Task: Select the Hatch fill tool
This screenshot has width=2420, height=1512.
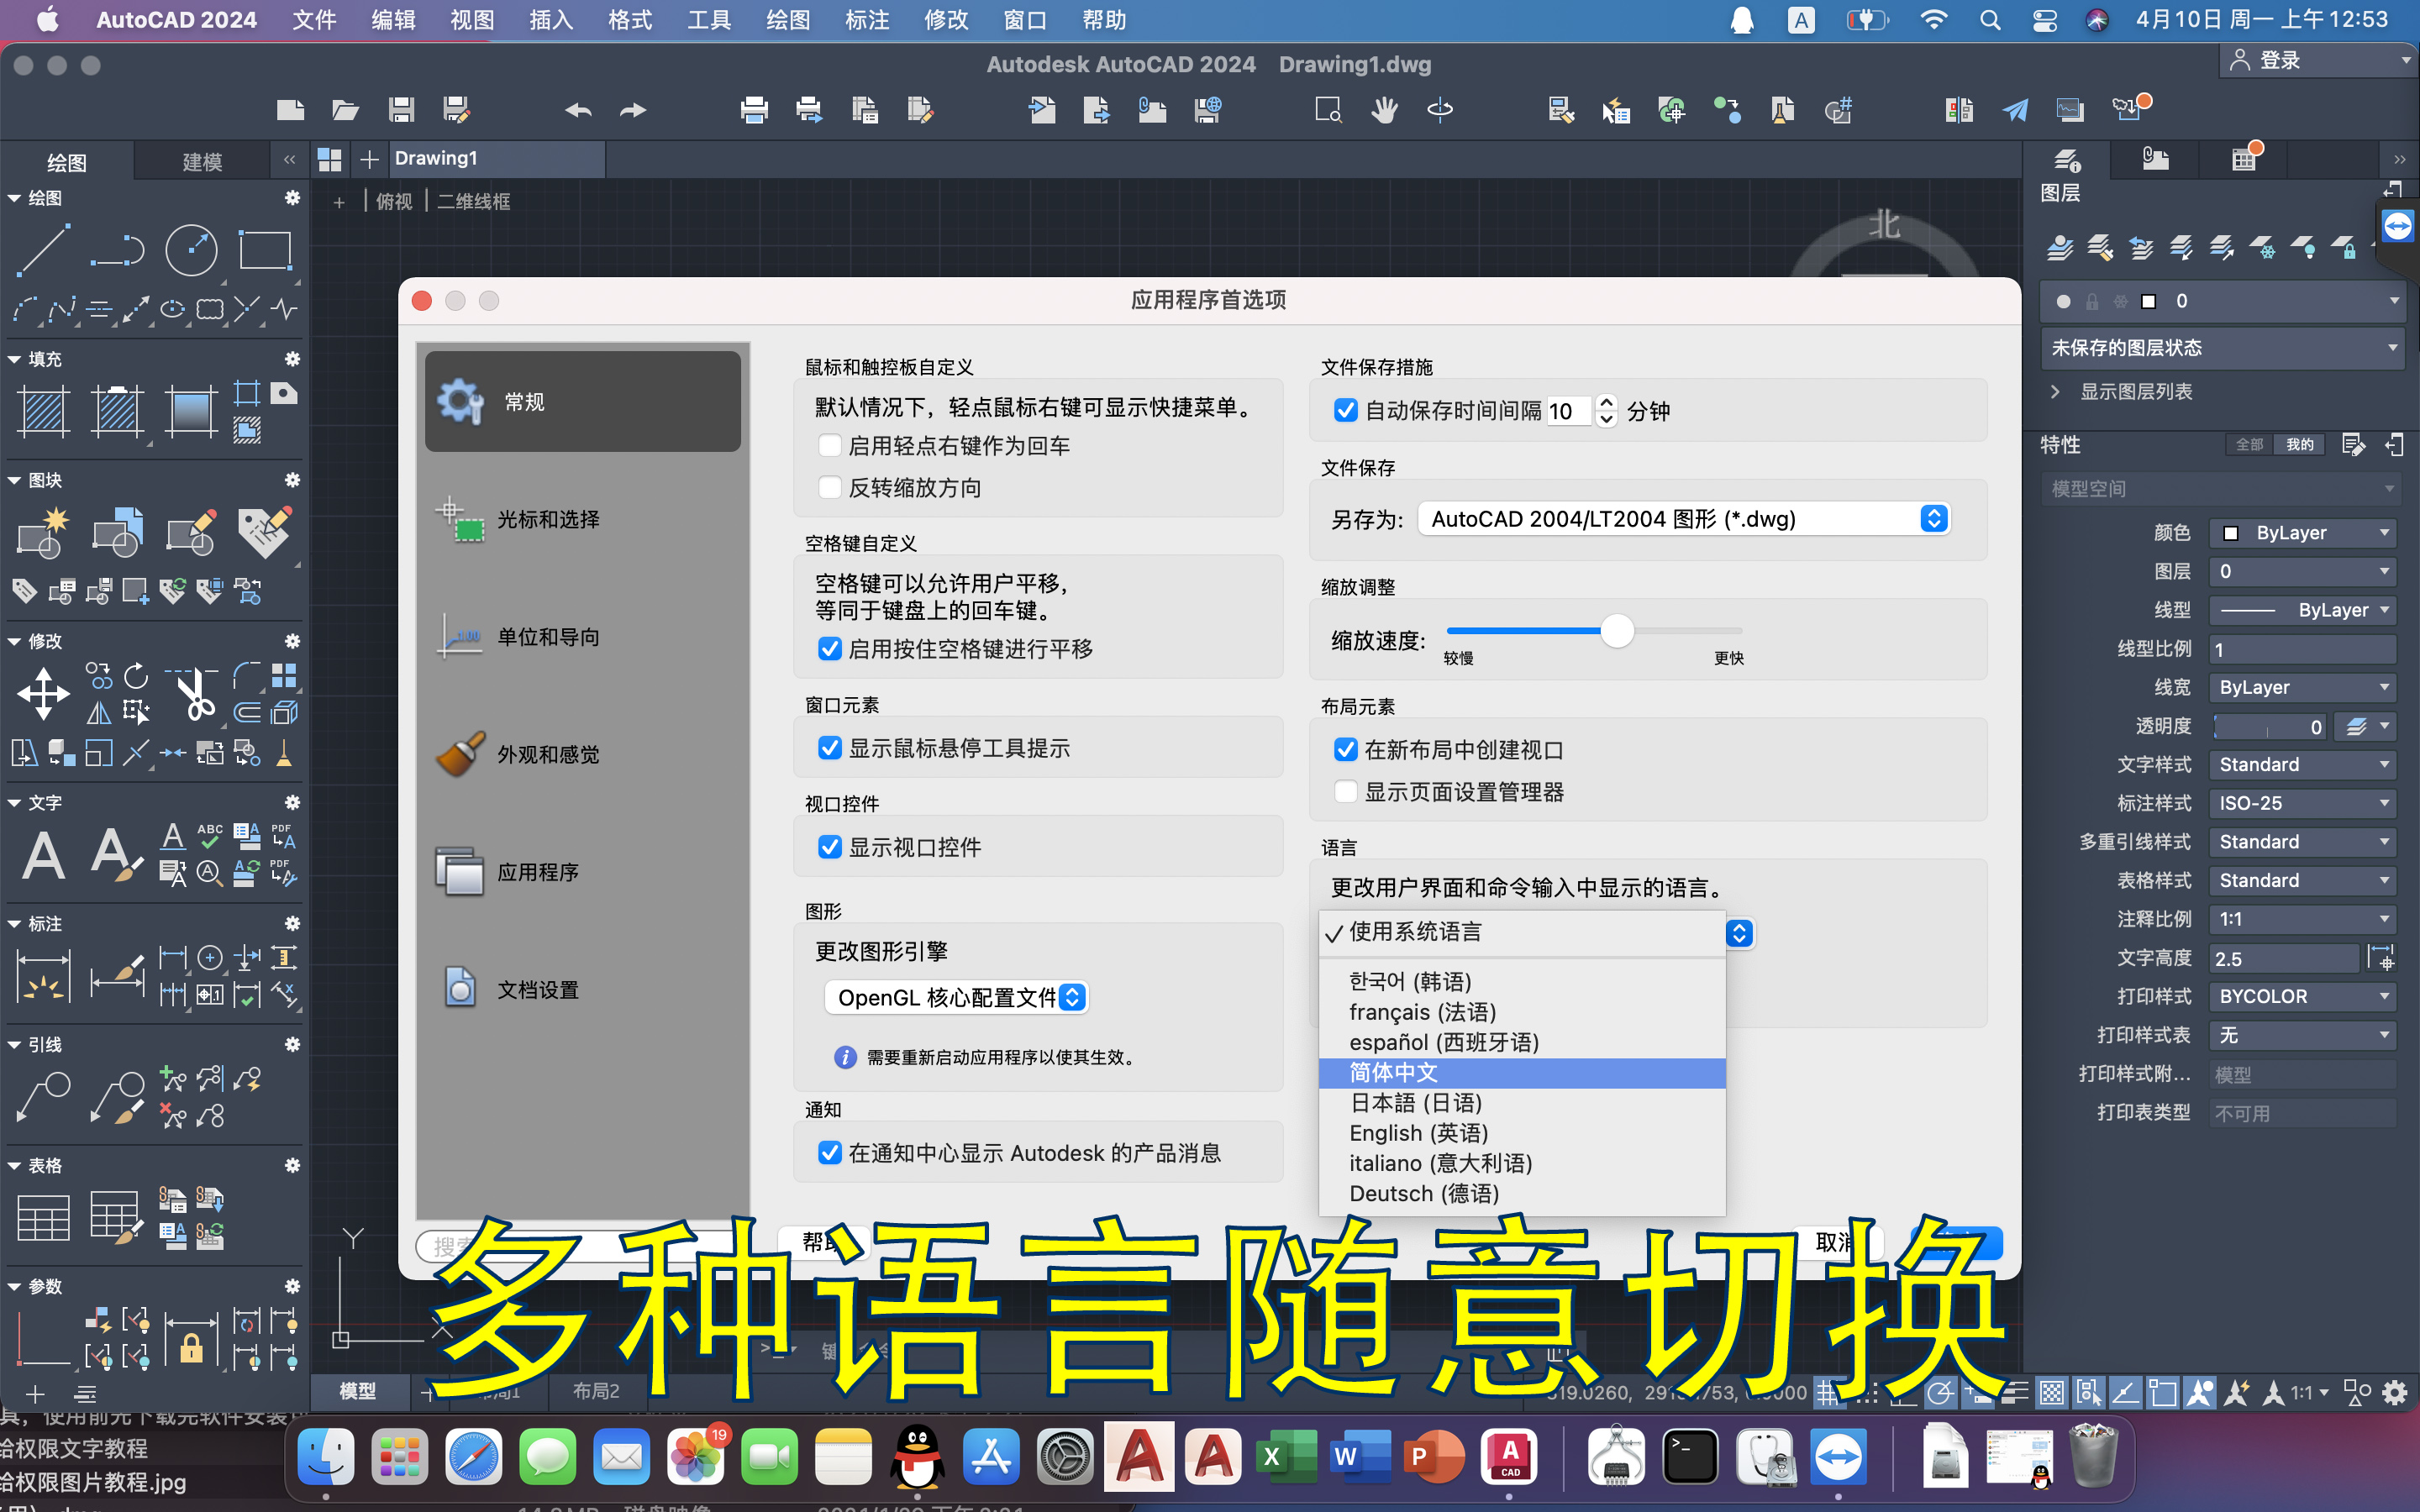Action: (x=44, y=411)
